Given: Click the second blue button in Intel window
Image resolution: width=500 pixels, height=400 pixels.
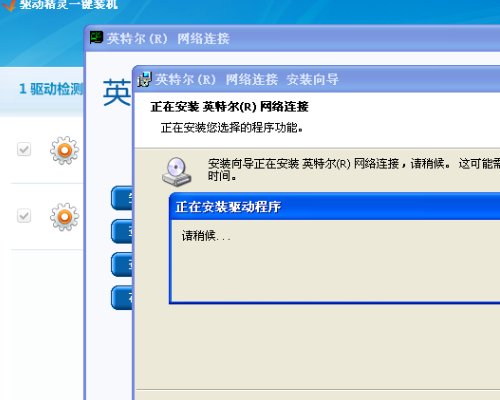Looking at the screenshot, I should click(122, 231).
